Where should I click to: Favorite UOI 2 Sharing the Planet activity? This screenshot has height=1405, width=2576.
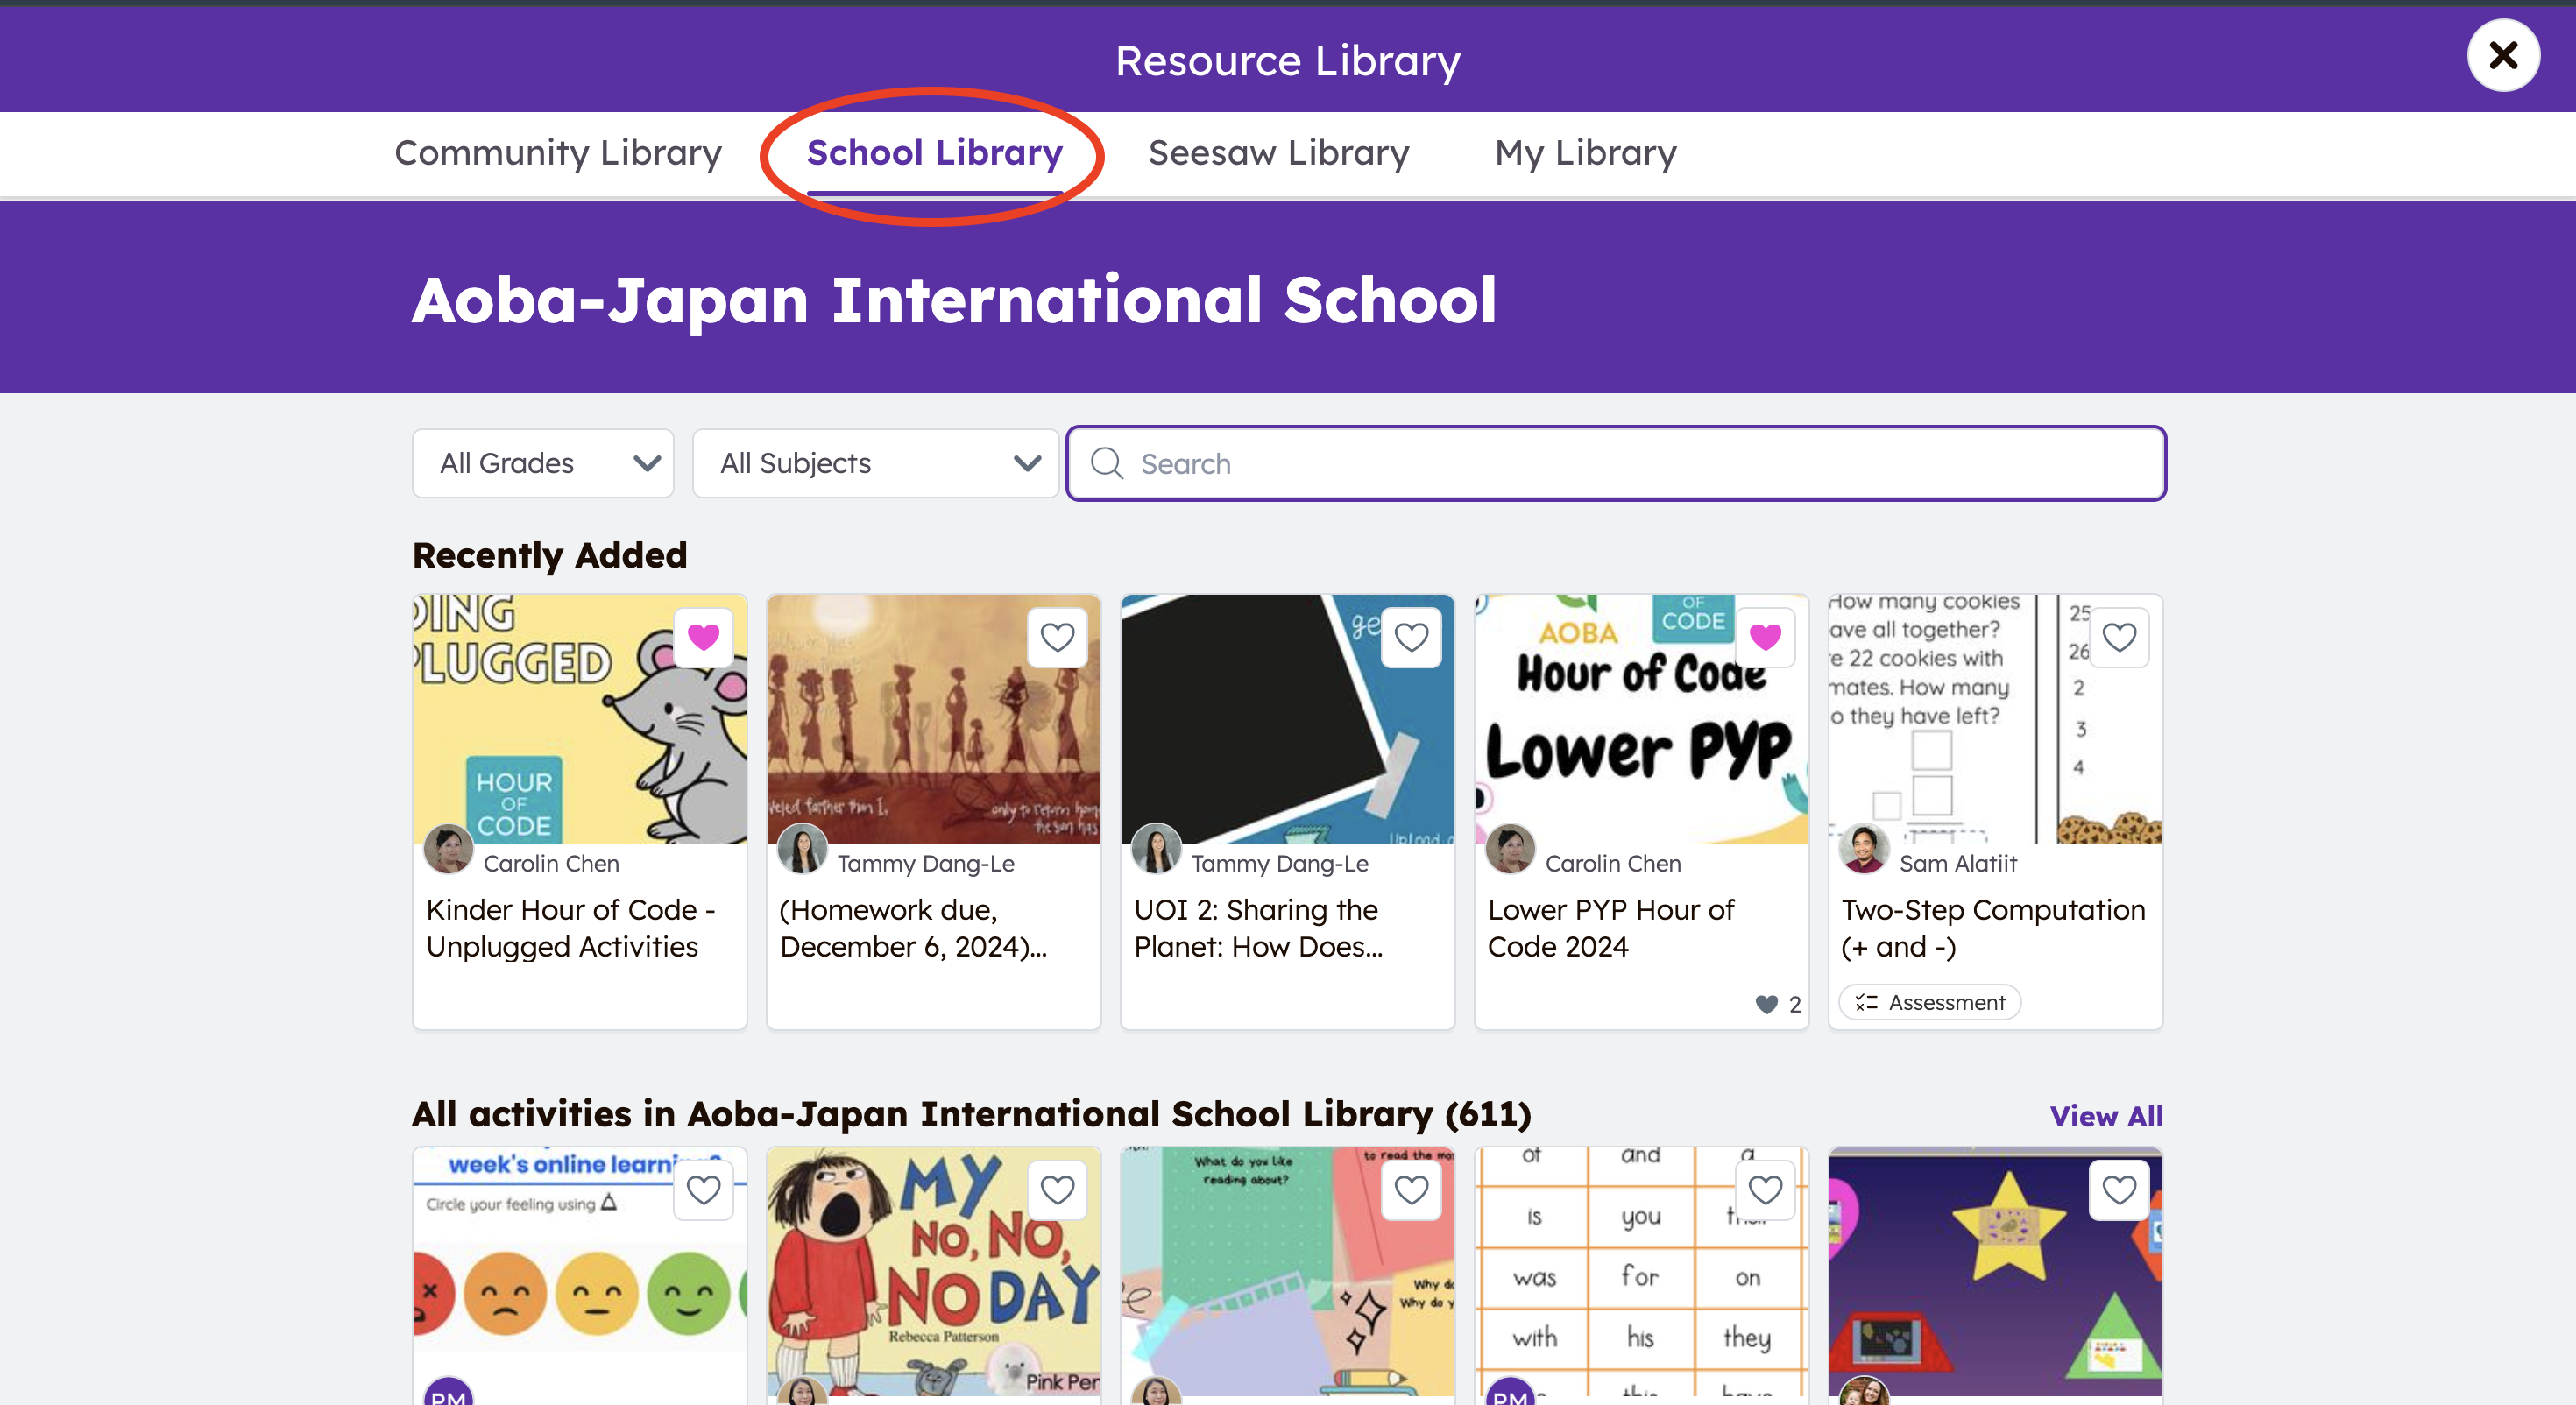[x=1411, y=637]
